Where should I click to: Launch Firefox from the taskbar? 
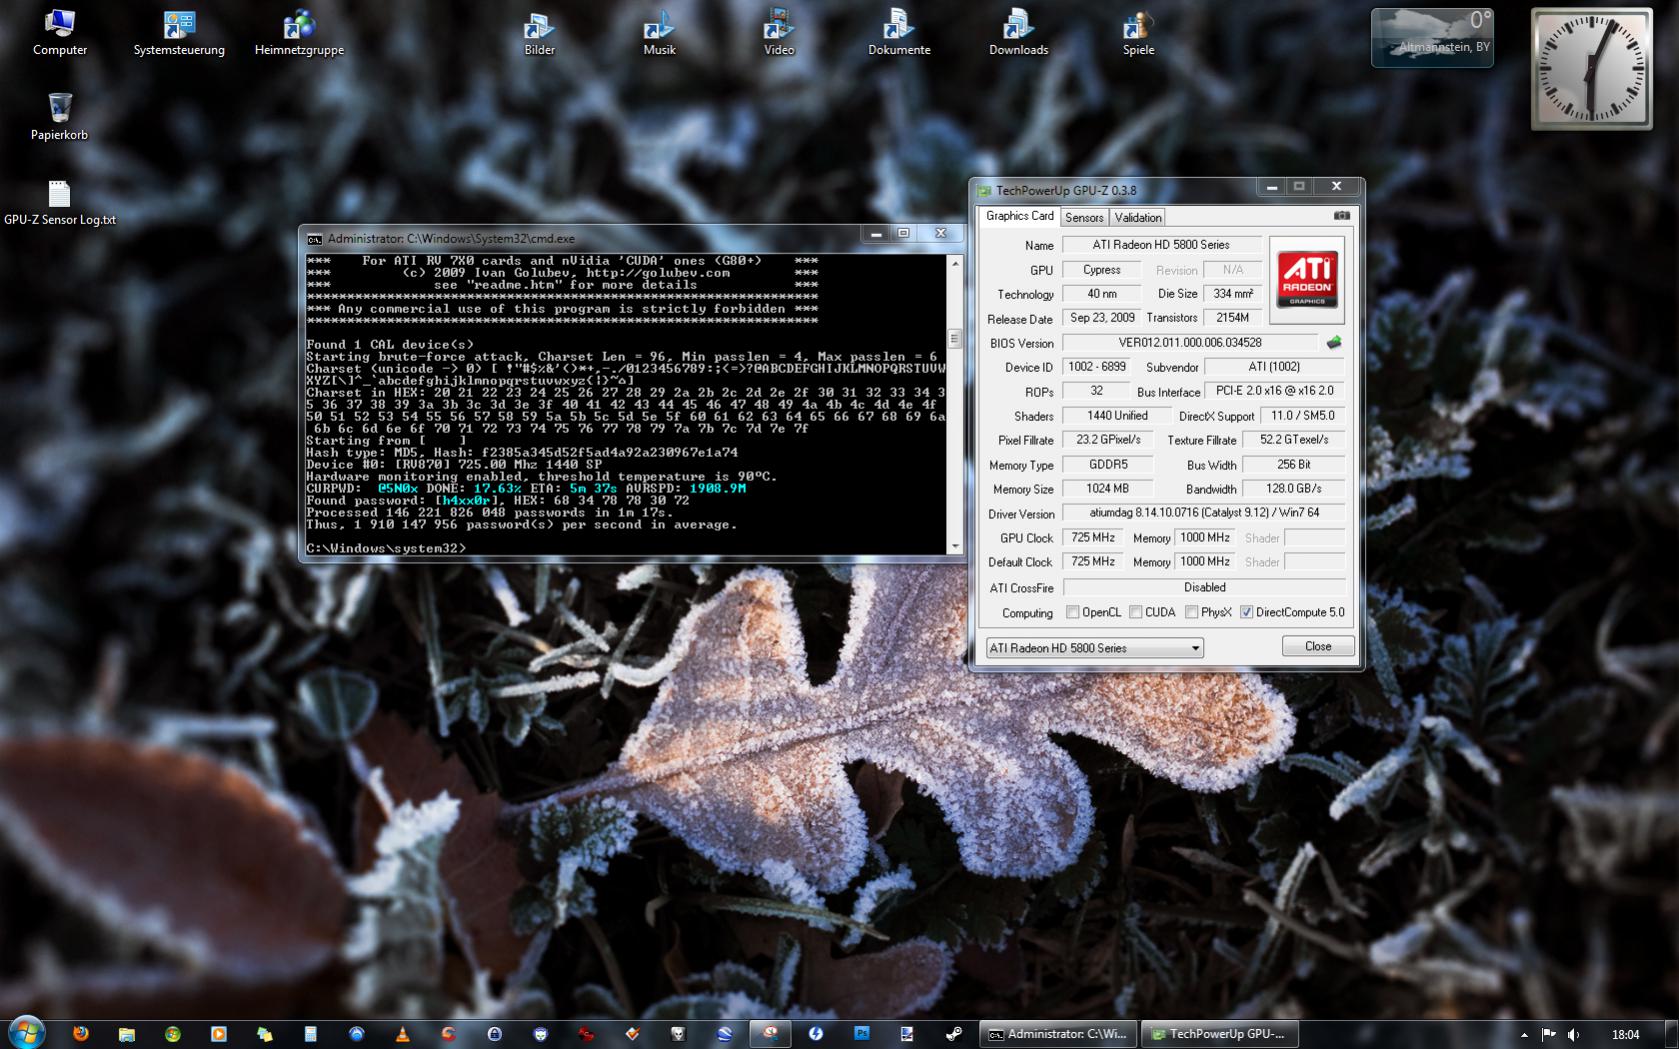[81, 1034]
